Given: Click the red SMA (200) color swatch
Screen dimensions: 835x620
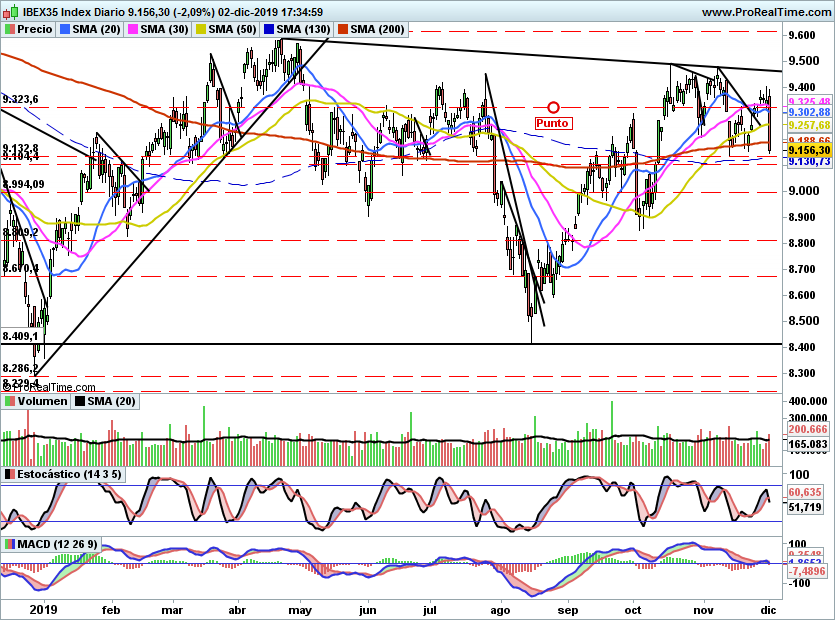Looking at the screenshot, I should point(343,29).
